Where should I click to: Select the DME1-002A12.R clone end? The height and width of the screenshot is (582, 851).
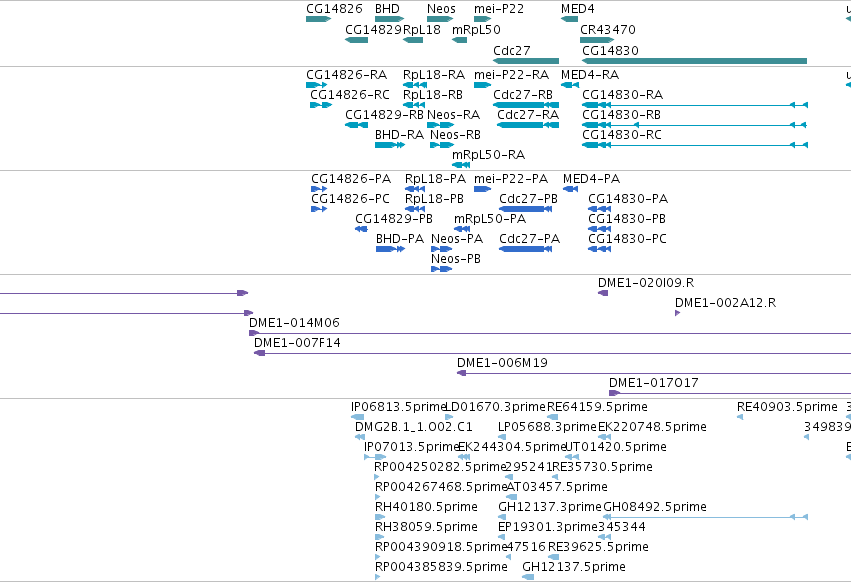pyautogui.click(x=677, y=313)
